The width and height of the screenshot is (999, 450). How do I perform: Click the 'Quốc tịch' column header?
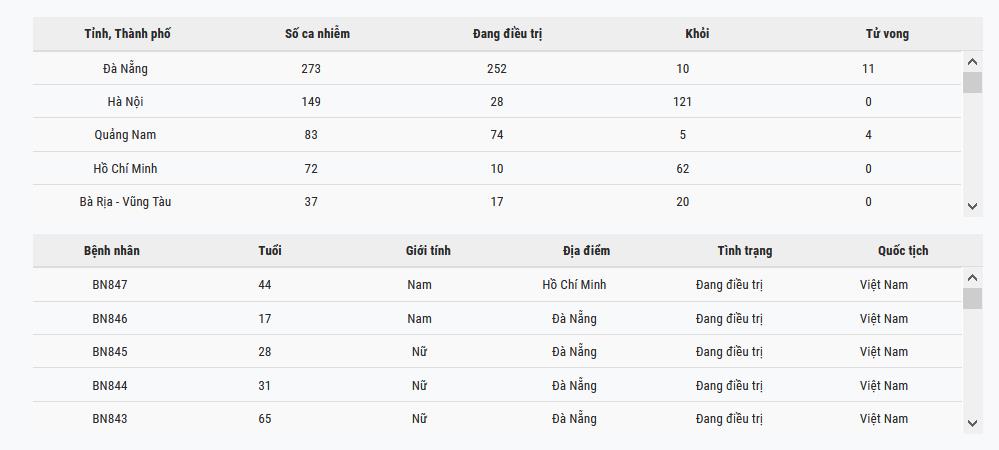coord(903,251)
